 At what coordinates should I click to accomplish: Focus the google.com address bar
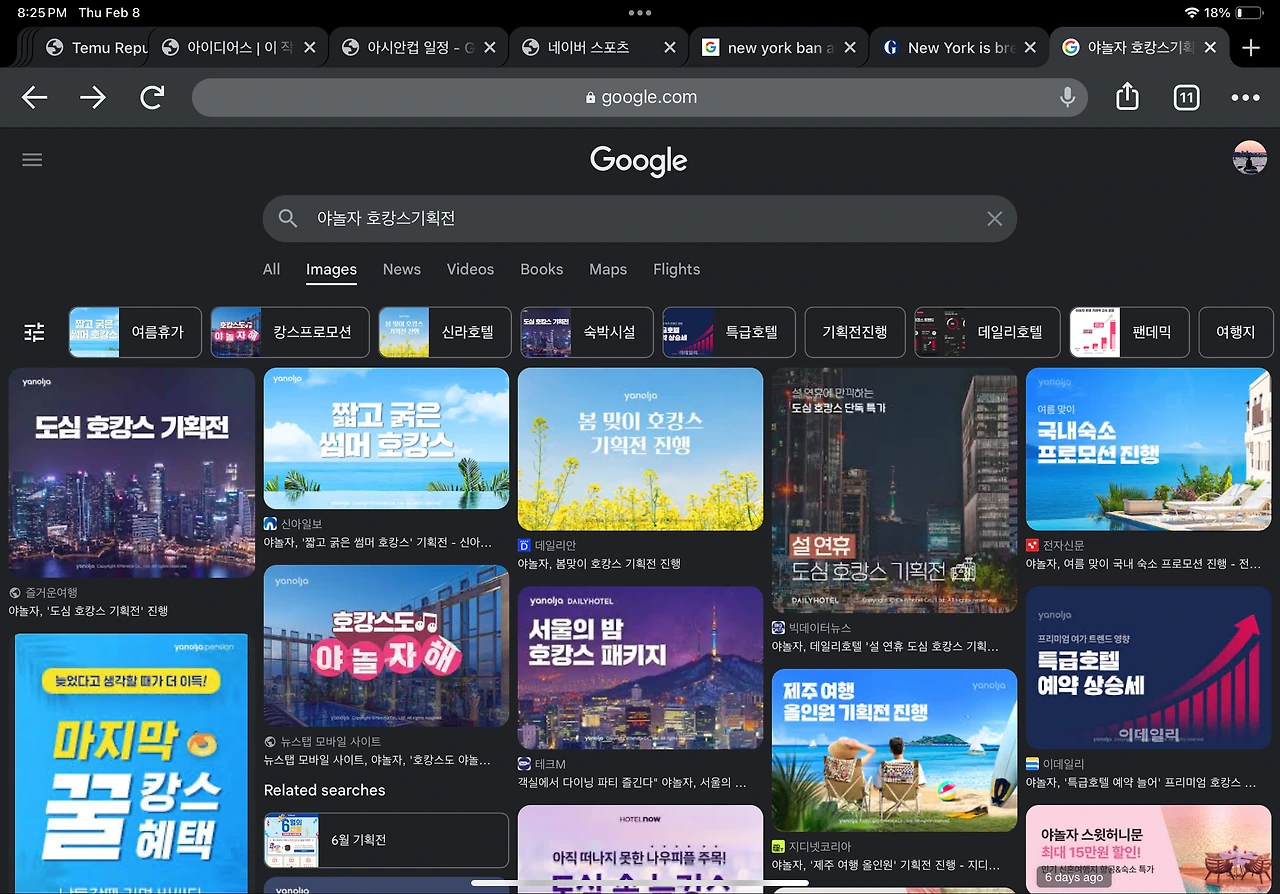tap(640, 97)
